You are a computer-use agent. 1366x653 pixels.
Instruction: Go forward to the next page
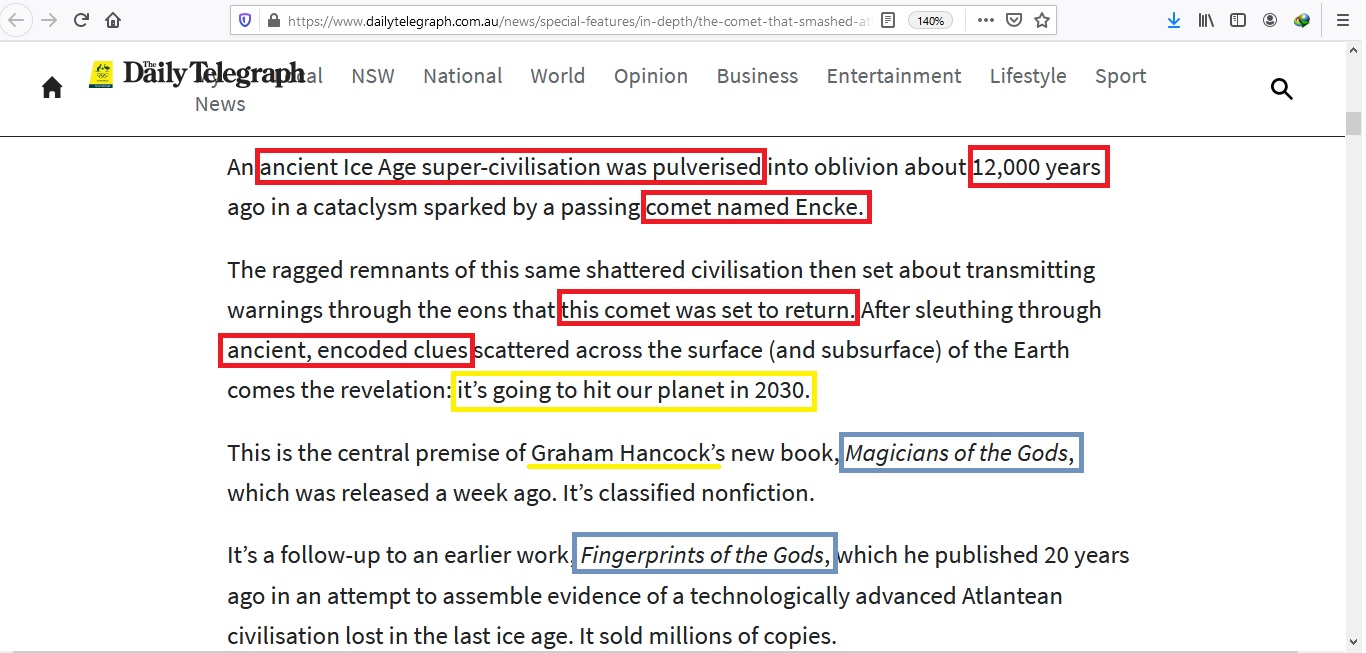coord(49,20)
